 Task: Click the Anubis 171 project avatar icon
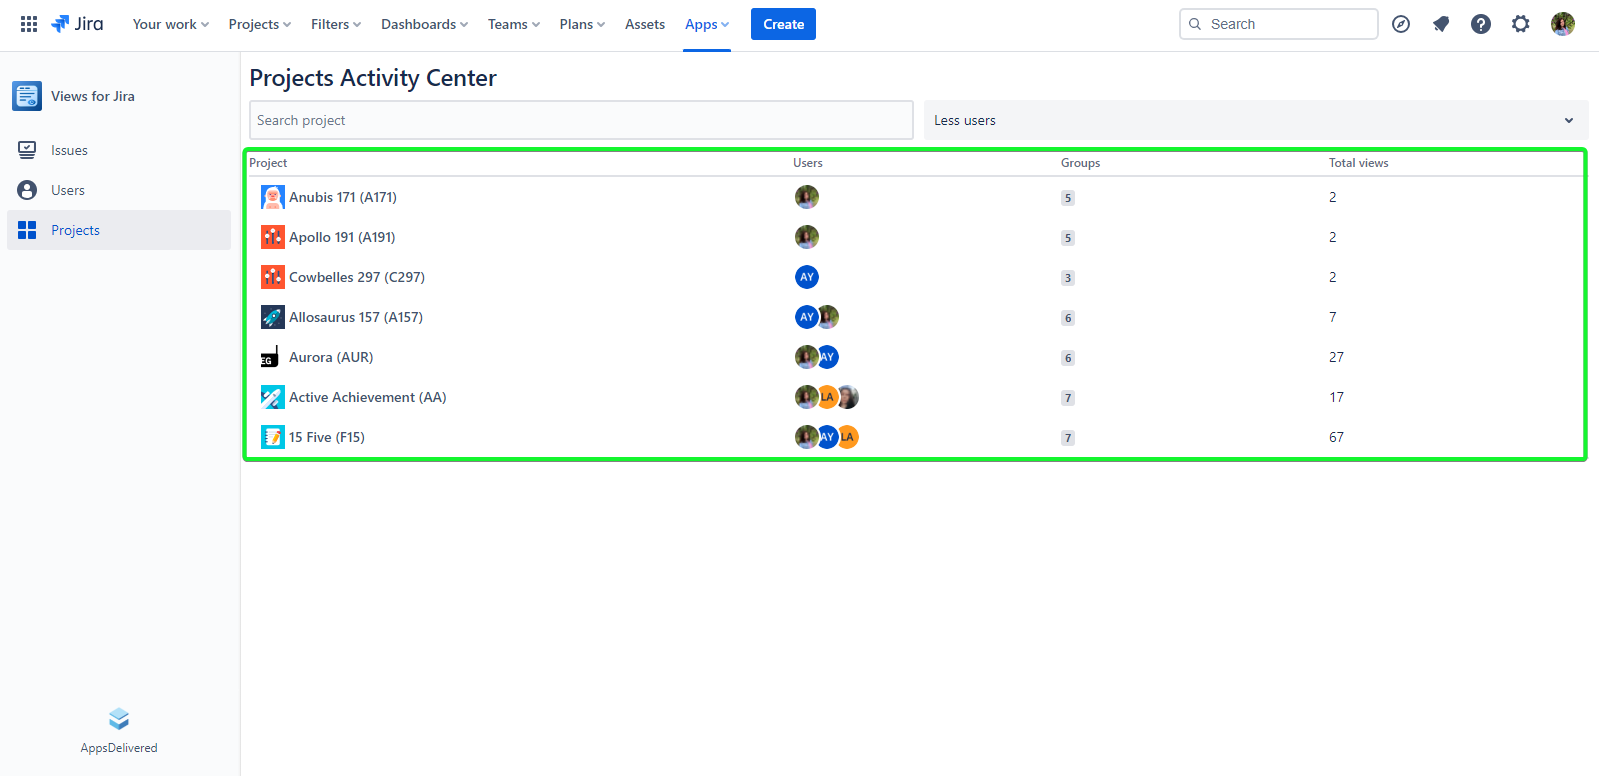click(x=272, y=197)
